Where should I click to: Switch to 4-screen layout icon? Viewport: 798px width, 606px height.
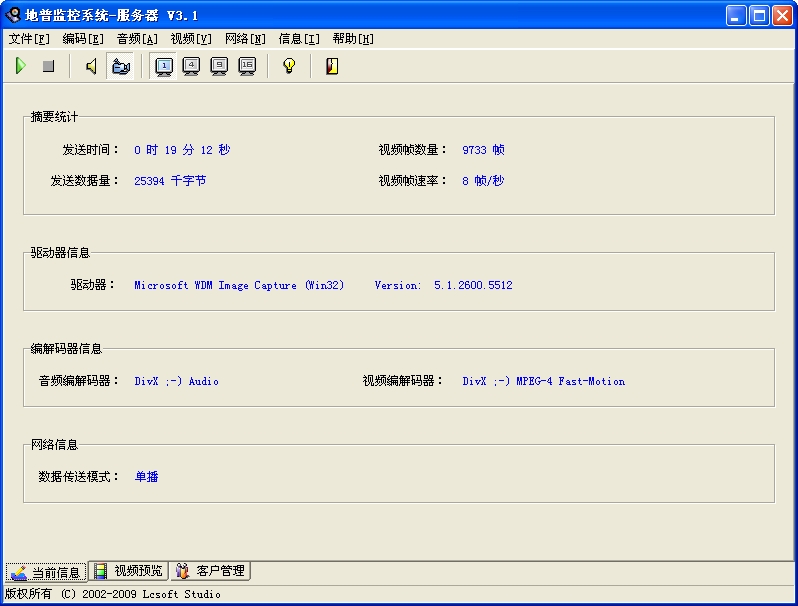point(191,66)
